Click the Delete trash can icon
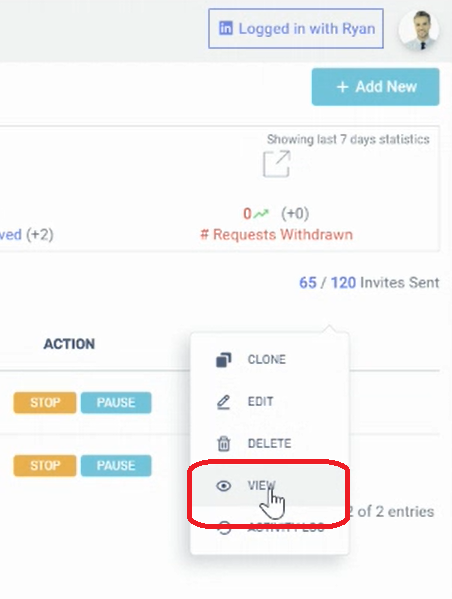 point(224,444)
